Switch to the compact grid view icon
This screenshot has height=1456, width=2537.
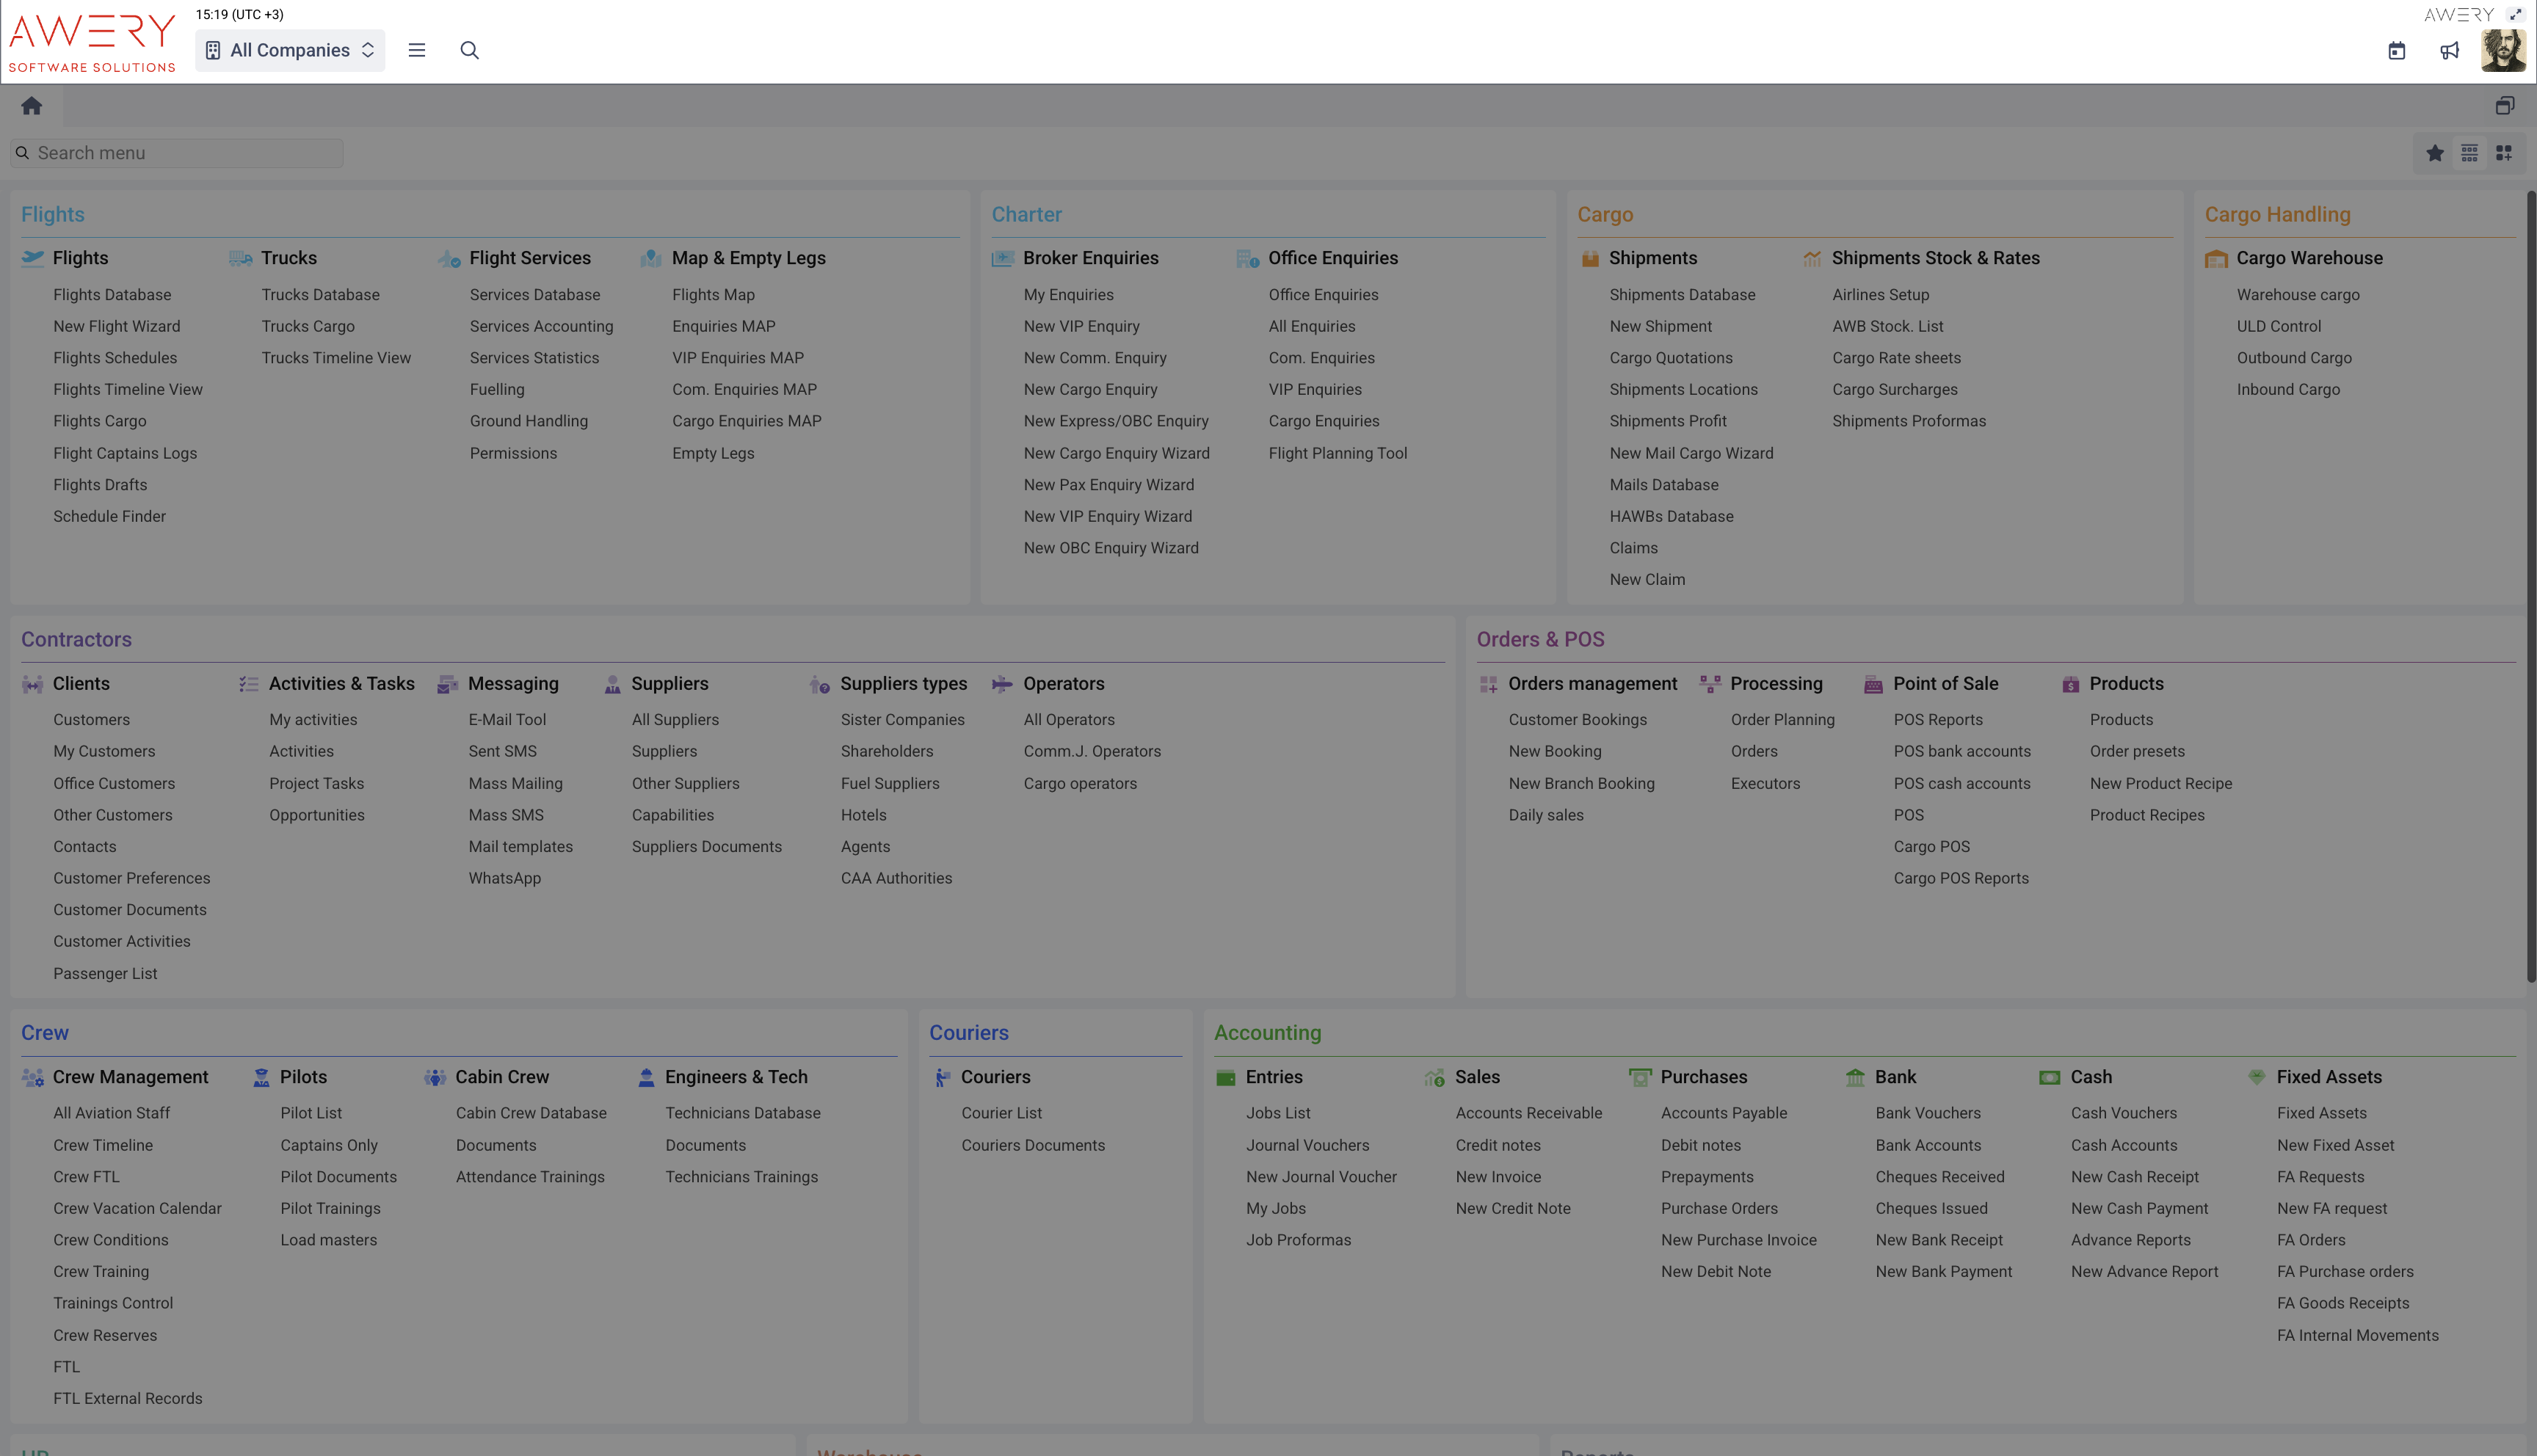(2469, 153)
